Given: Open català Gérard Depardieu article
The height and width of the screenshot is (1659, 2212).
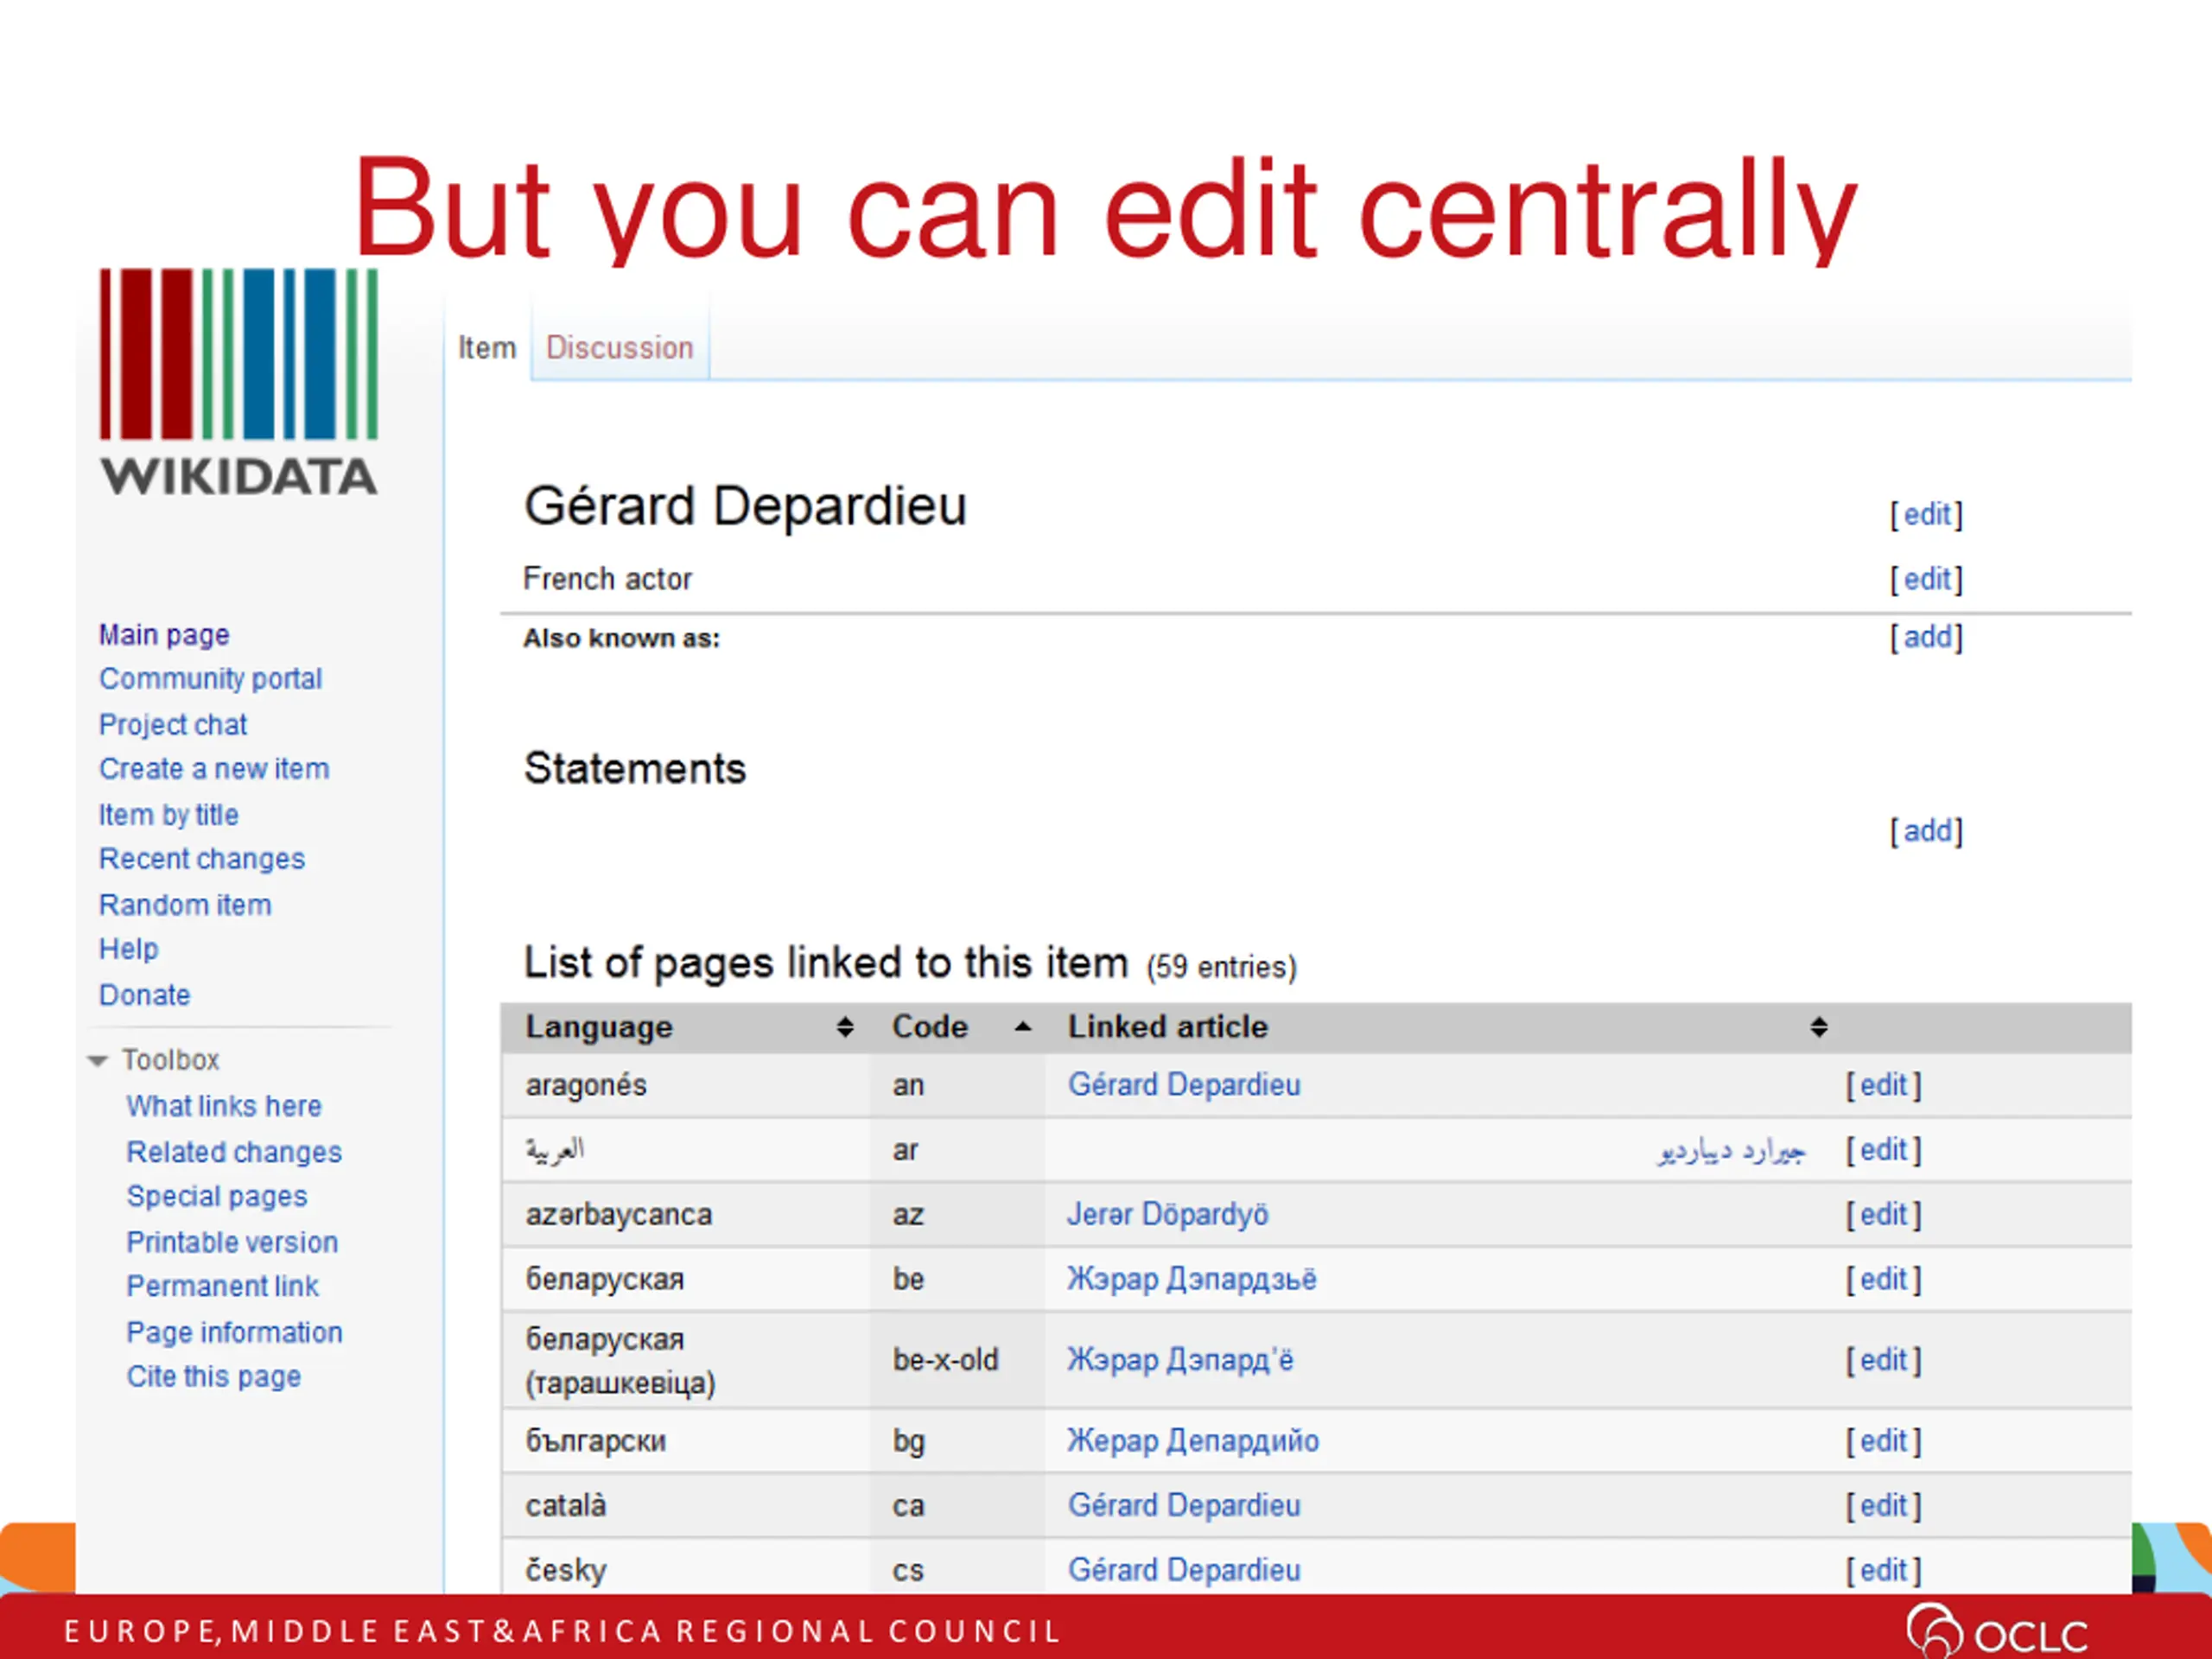Looking at the screenshot, I should point(1184,1505).
